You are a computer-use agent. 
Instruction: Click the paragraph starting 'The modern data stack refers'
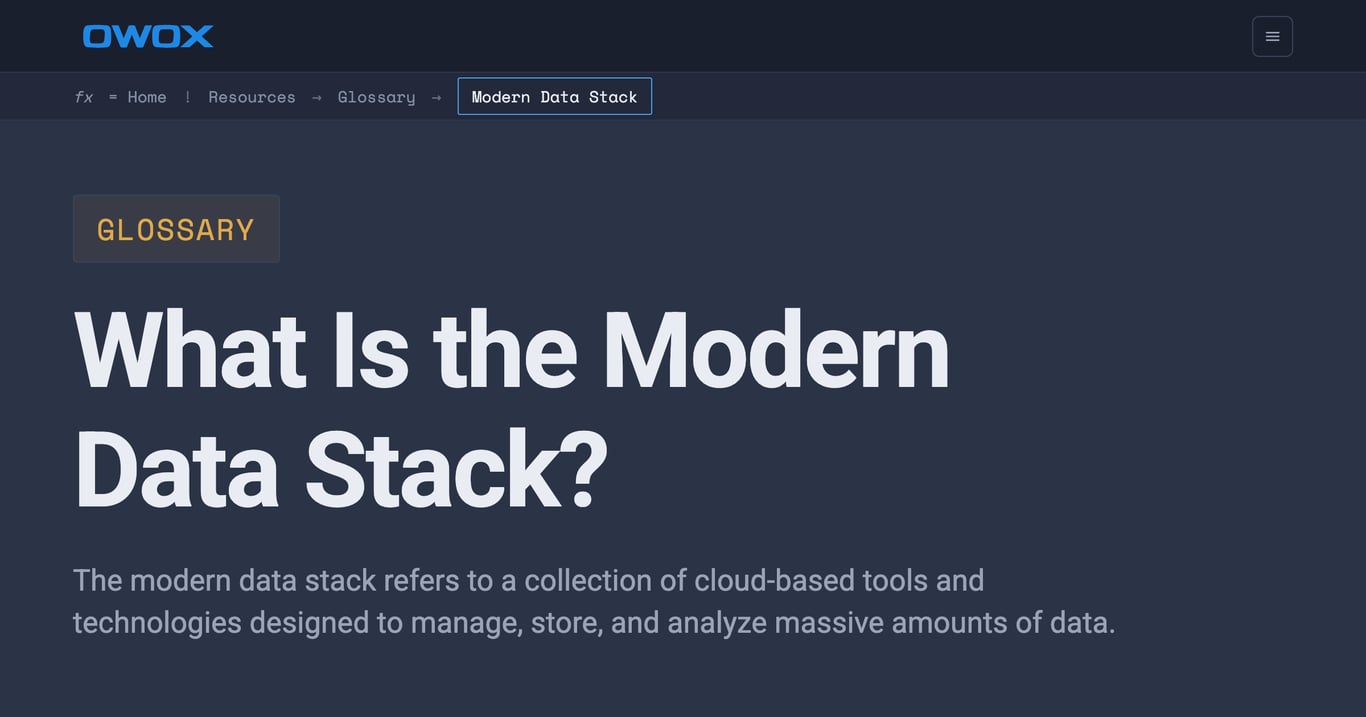[594, 601]
